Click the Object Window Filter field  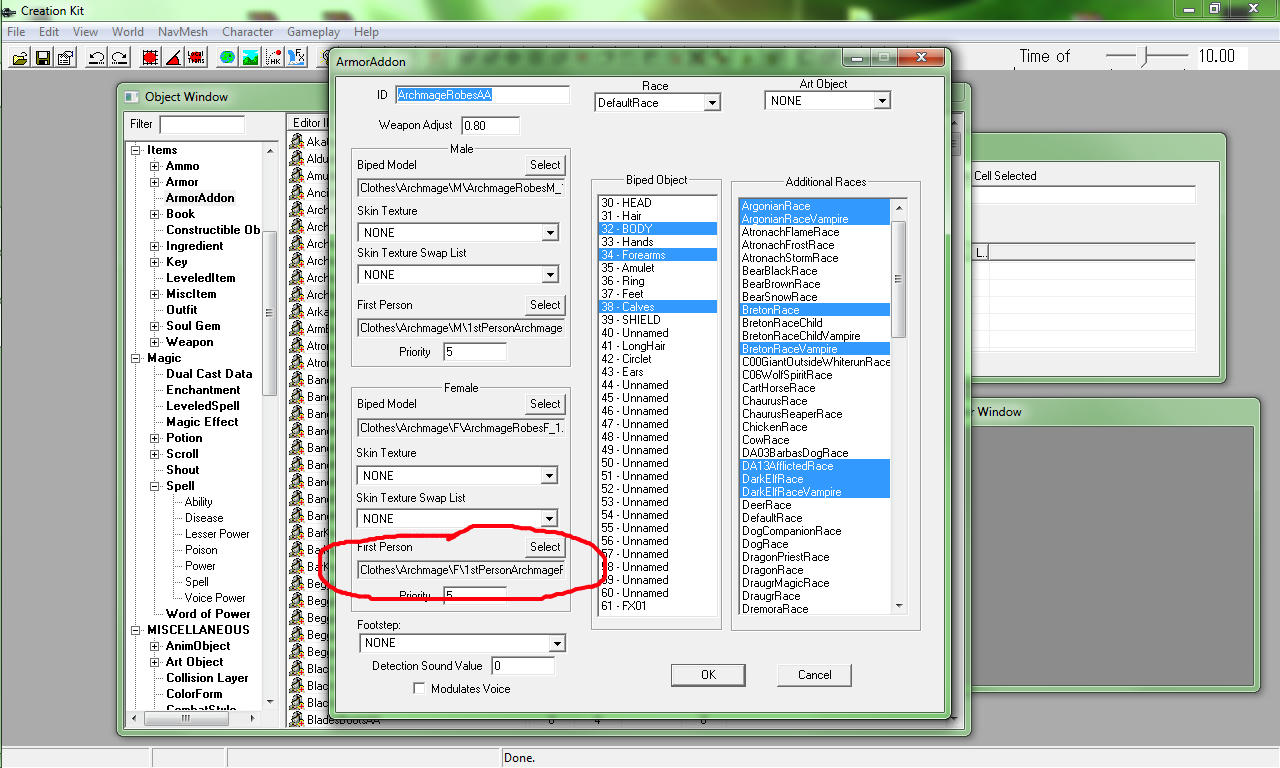[202, 125]
